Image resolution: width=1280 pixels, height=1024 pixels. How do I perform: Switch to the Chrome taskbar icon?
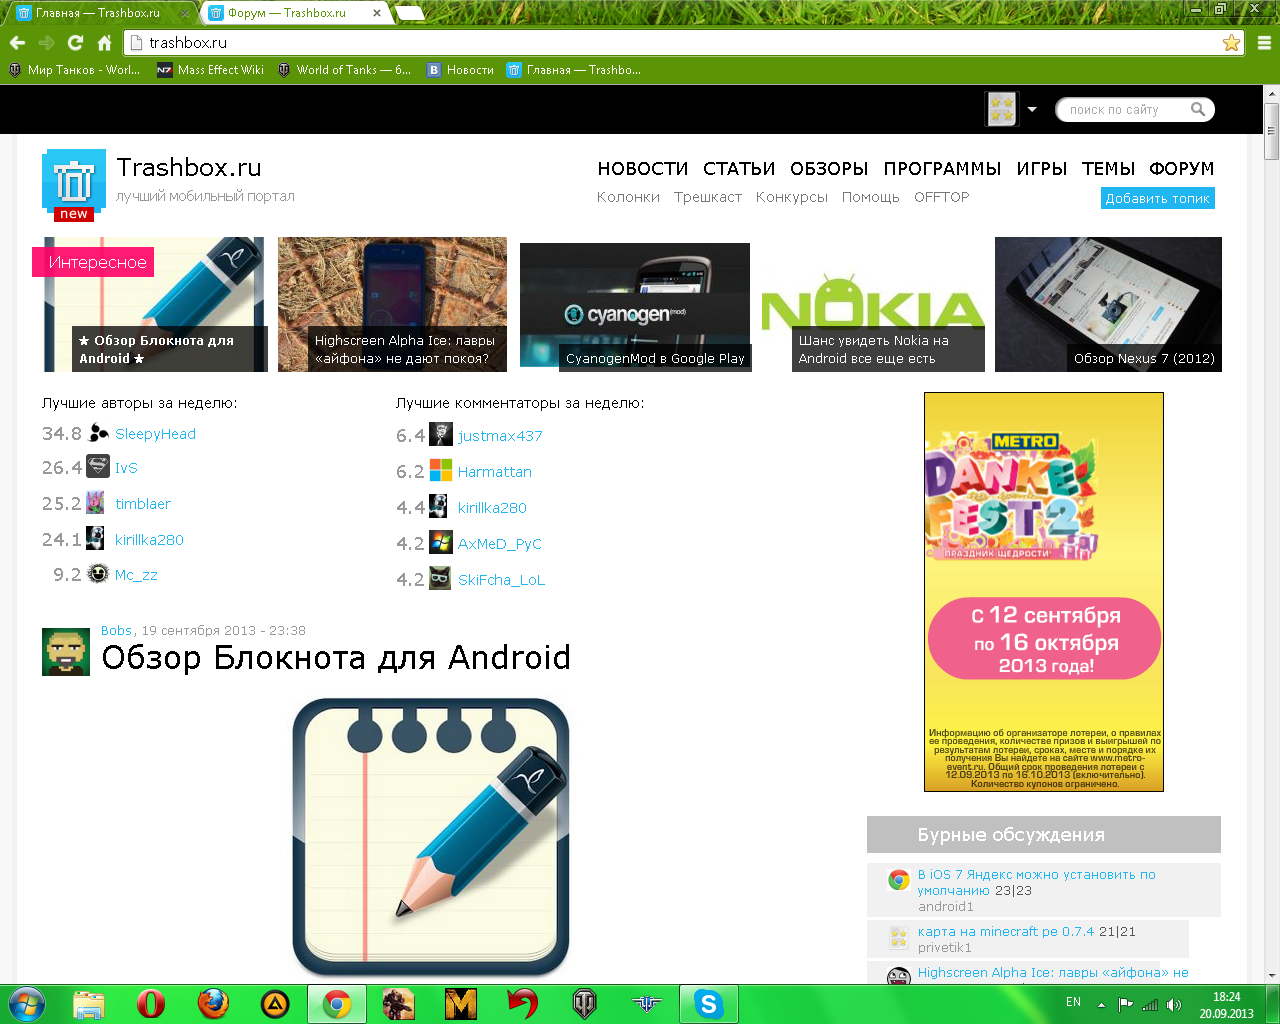337,1003
